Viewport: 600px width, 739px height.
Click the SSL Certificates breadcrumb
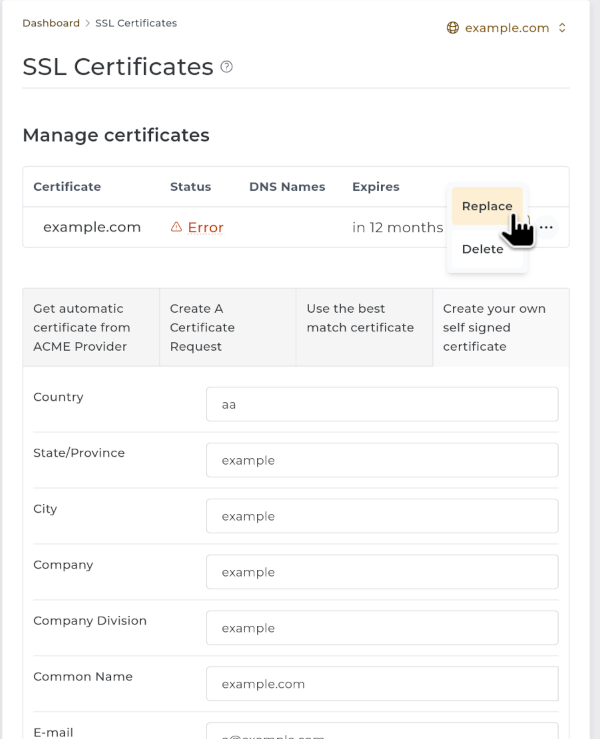point(136,23)
